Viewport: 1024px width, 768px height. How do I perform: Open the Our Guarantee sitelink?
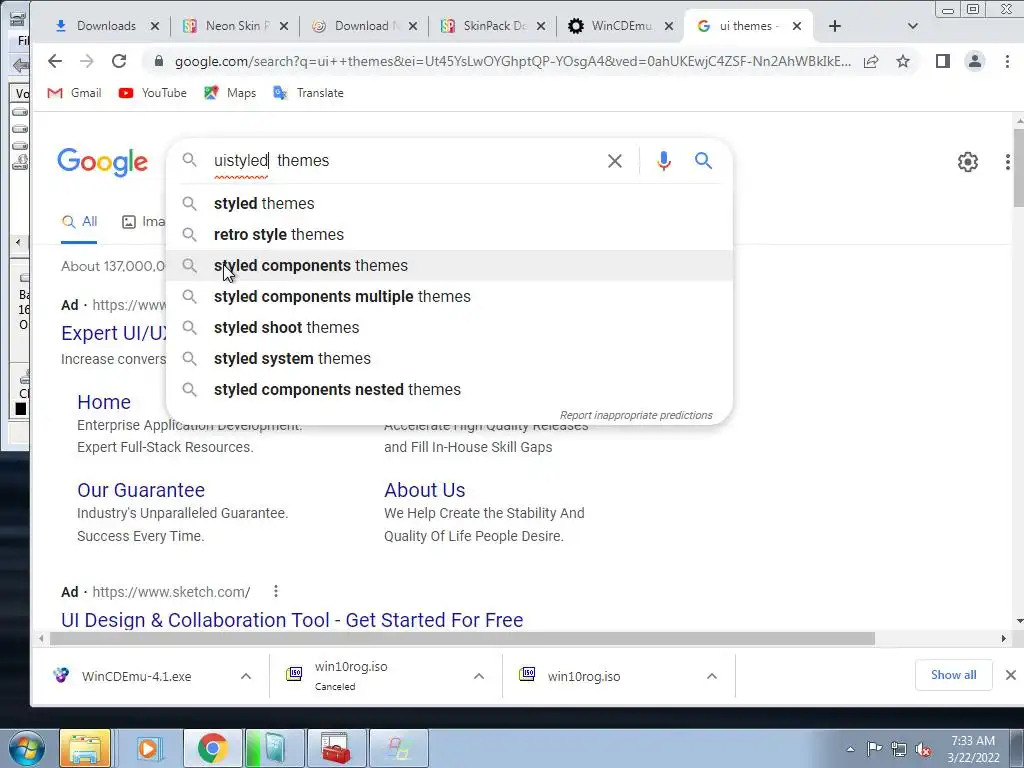click(x=141, y=490)
